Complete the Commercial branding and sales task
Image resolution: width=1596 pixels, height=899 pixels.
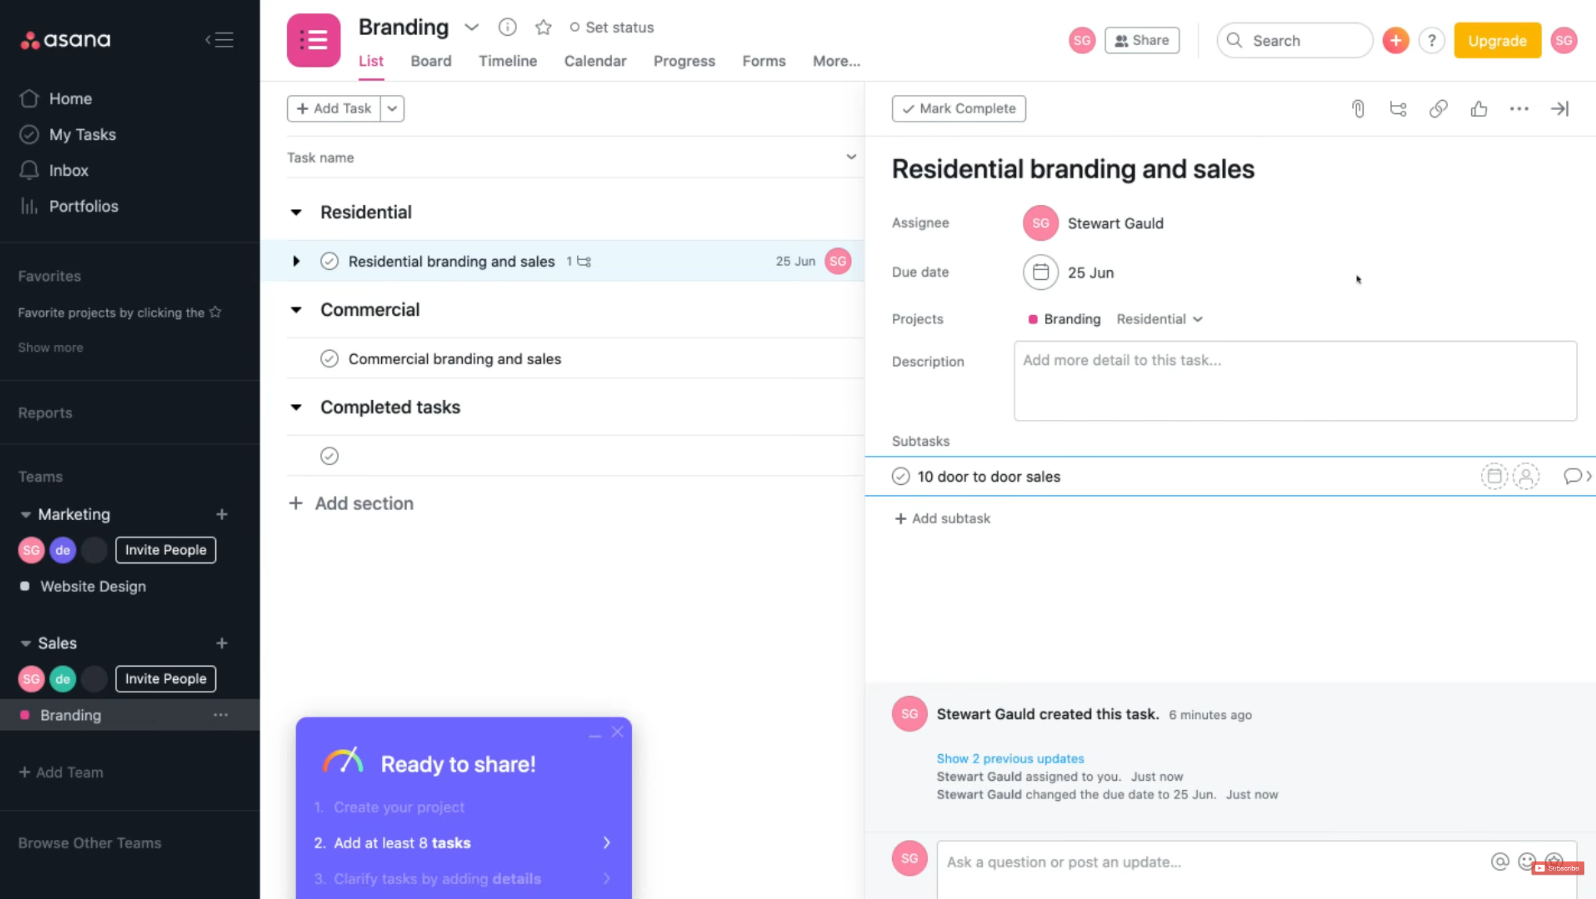click(x=329, y=358)
